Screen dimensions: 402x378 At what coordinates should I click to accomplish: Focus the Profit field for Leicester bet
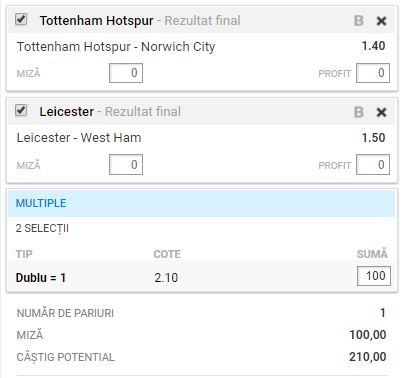pyautogui.click(x=373, y=165)
